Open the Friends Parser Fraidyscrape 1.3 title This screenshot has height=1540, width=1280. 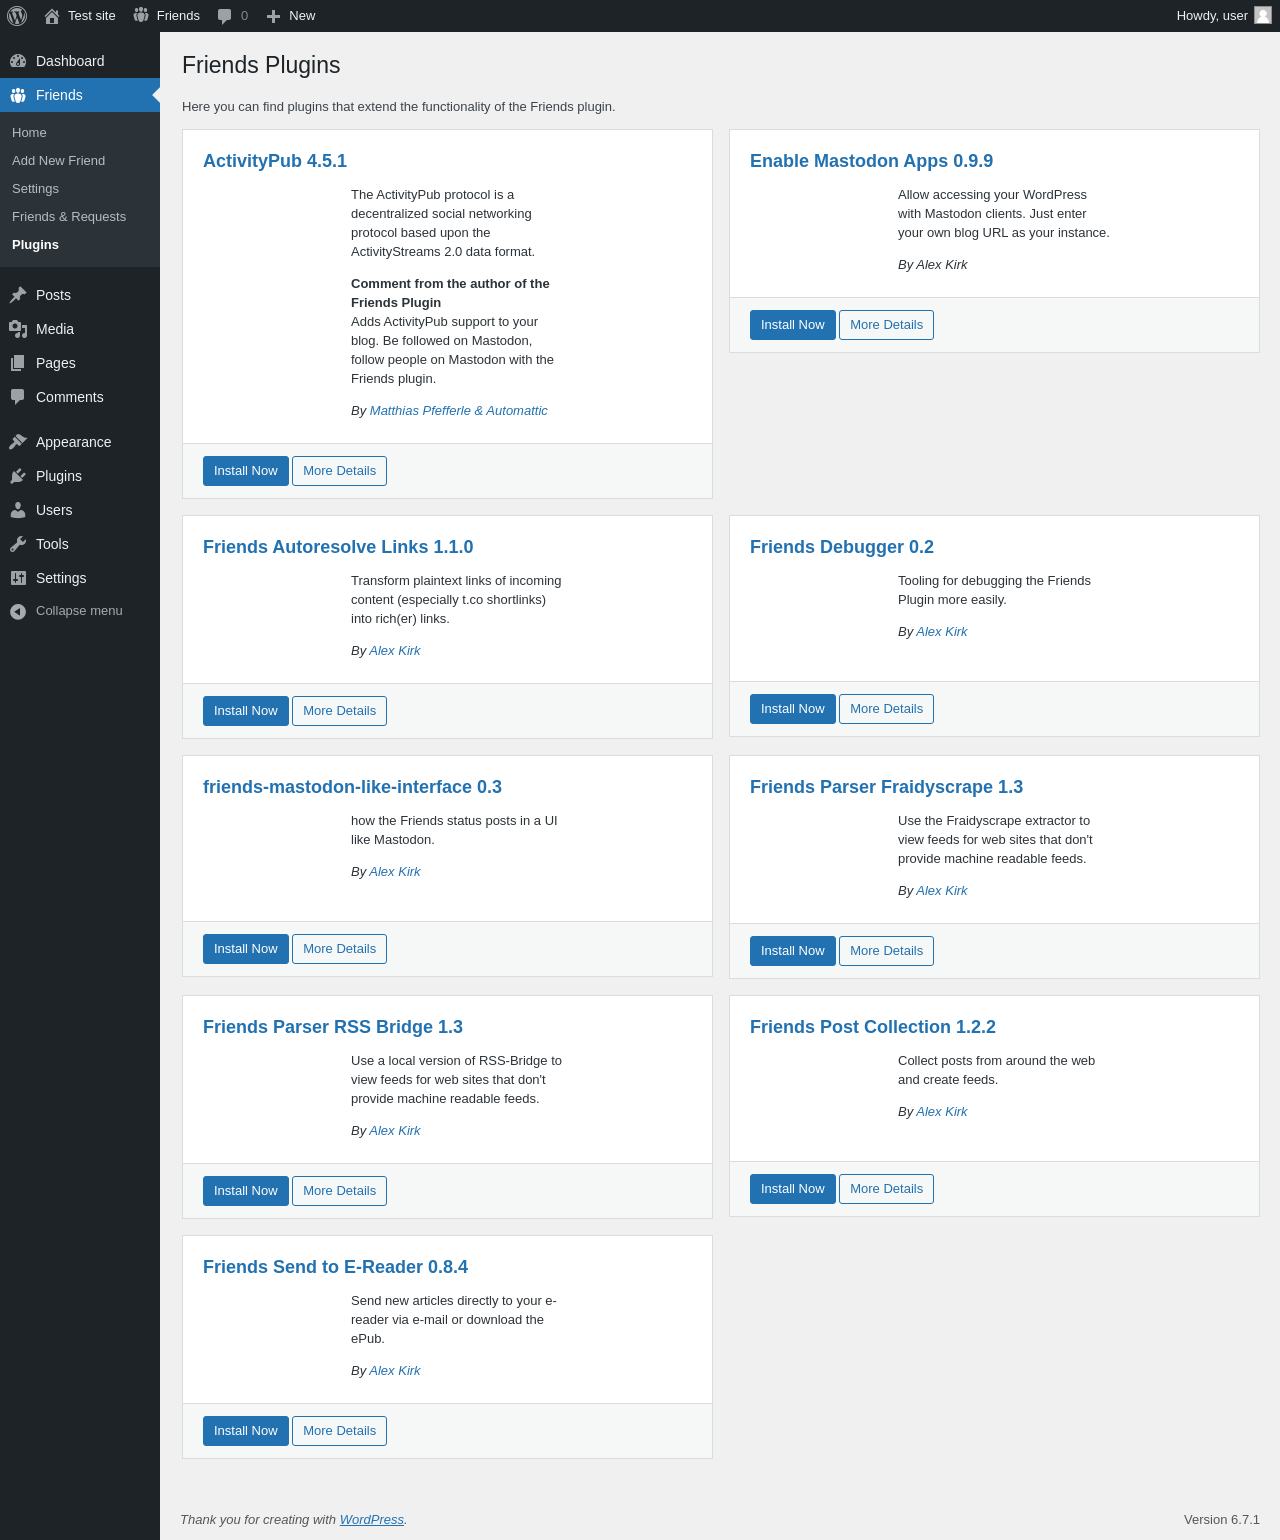click(886, 787)
